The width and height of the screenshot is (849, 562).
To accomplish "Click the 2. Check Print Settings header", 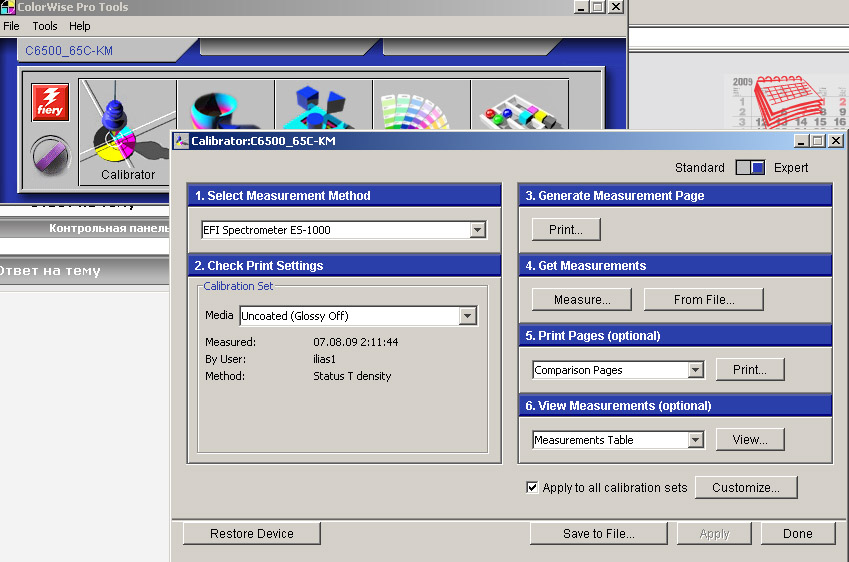I will pos(344,265).
